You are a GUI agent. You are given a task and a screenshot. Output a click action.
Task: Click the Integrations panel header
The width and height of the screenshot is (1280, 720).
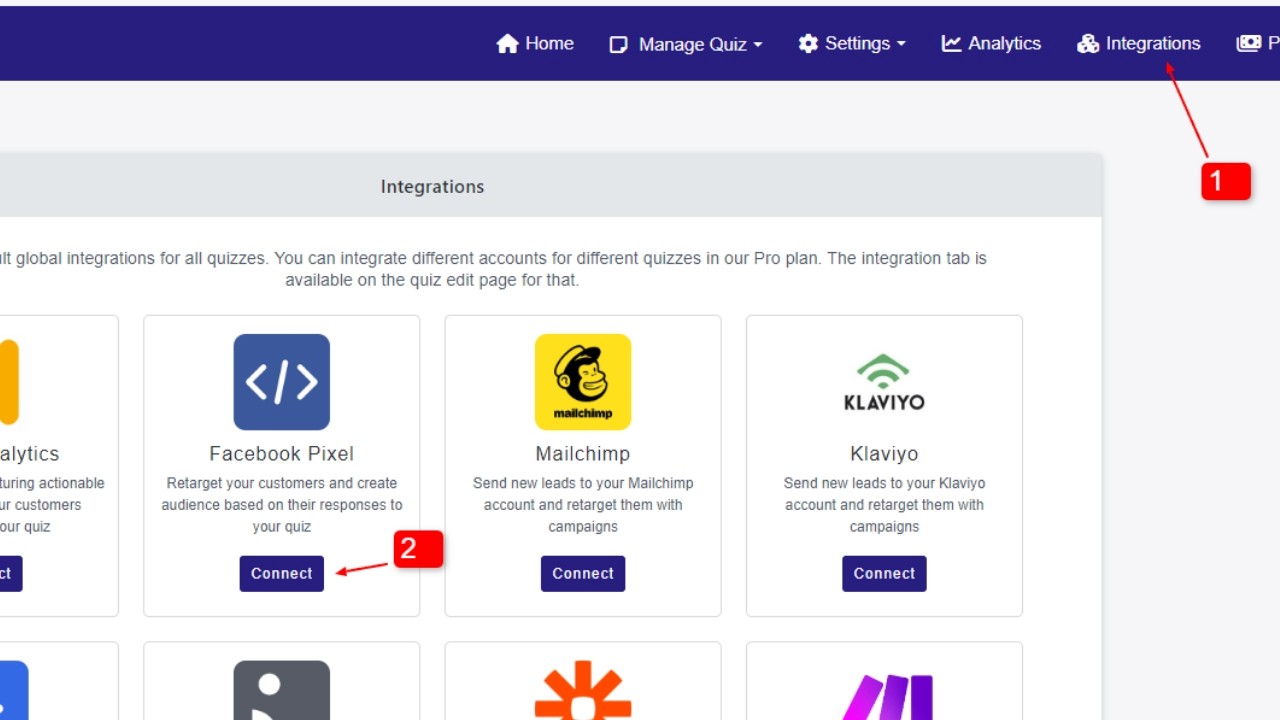(551, 186)
